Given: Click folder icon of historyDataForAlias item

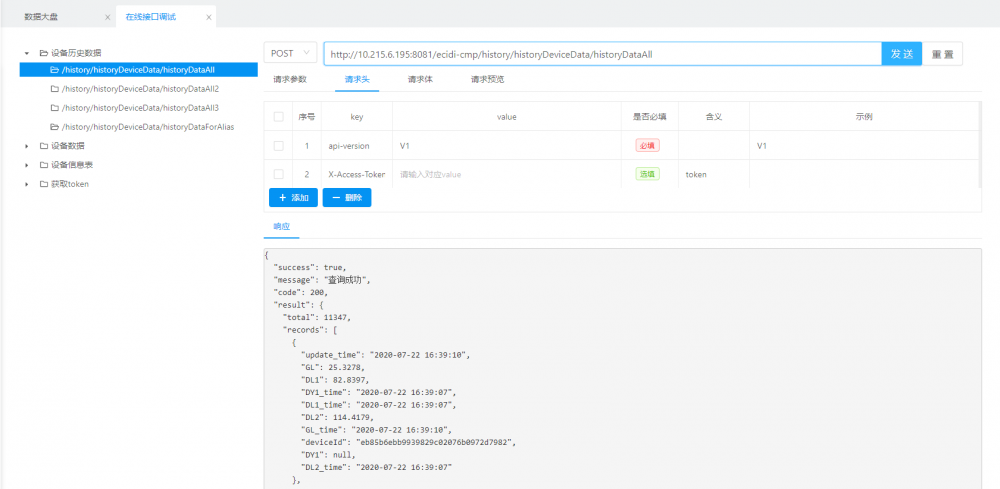Looking at the screenshot, I should (x=55, y=127).
